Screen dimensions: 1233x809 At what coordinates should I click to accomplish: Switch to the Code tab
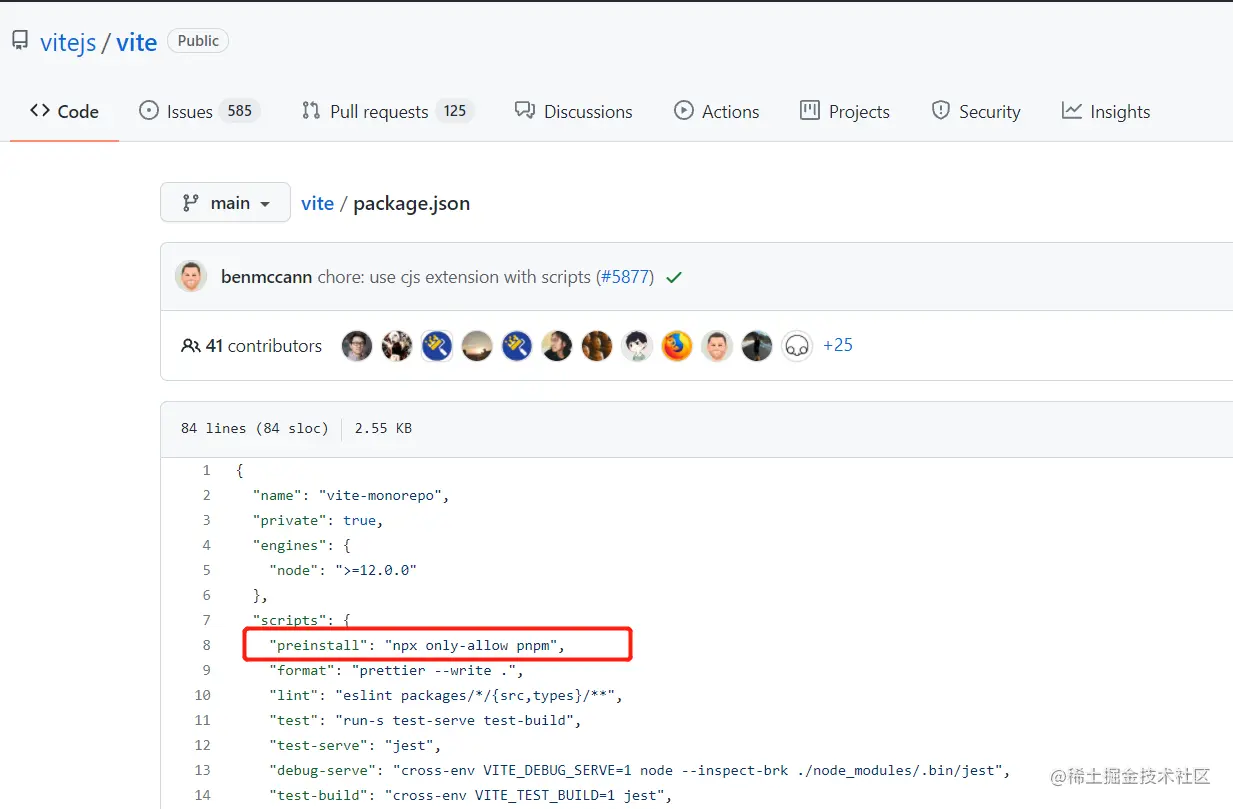[64, 111]
